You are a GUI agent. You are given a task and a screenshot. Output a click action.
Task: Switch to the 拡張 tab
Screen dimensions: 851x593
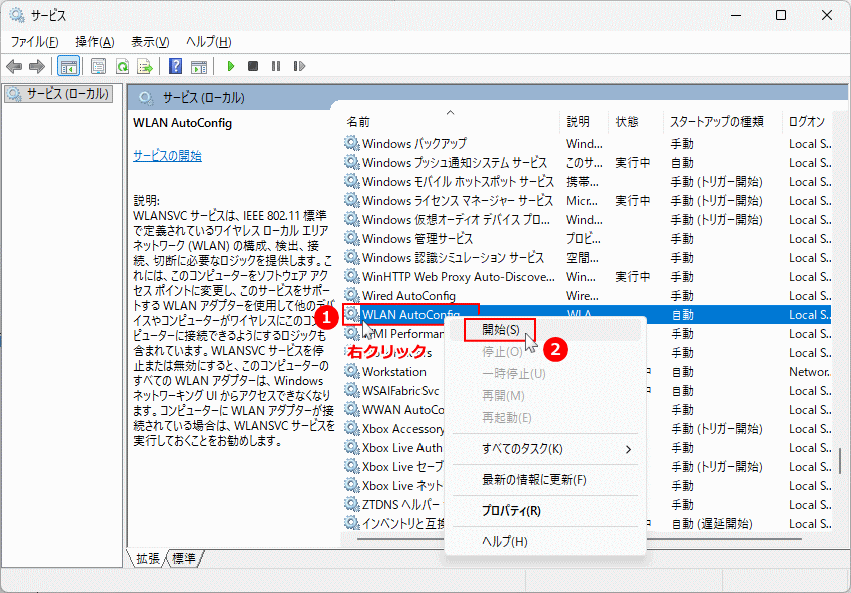pyautogui.click(x=147, y=558)
